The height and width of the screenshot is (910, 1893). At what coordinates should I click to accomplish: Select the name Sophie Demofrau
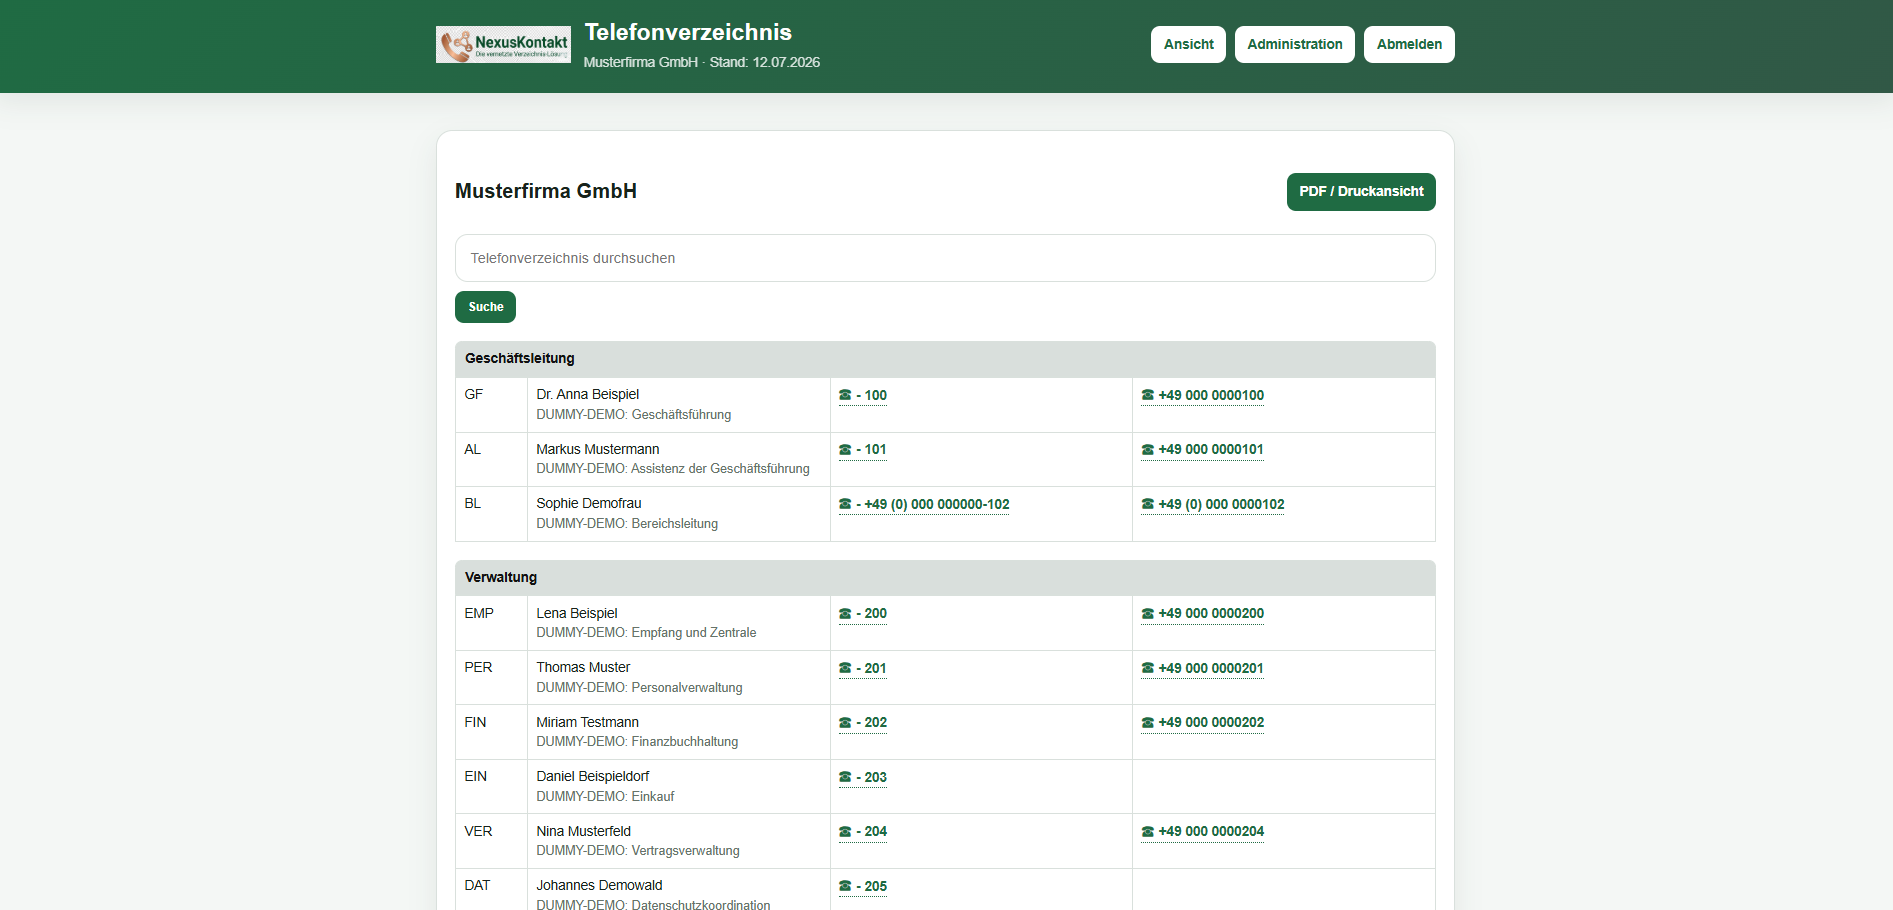pyautogui.click(x=589, y=503)
